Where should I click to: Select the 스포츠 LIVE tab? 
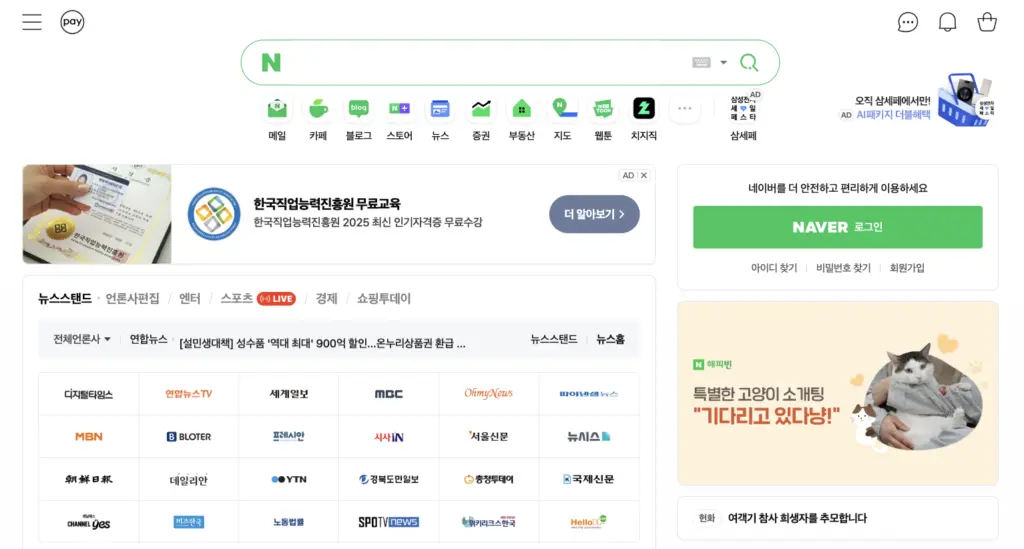click(x=258, y=298)
